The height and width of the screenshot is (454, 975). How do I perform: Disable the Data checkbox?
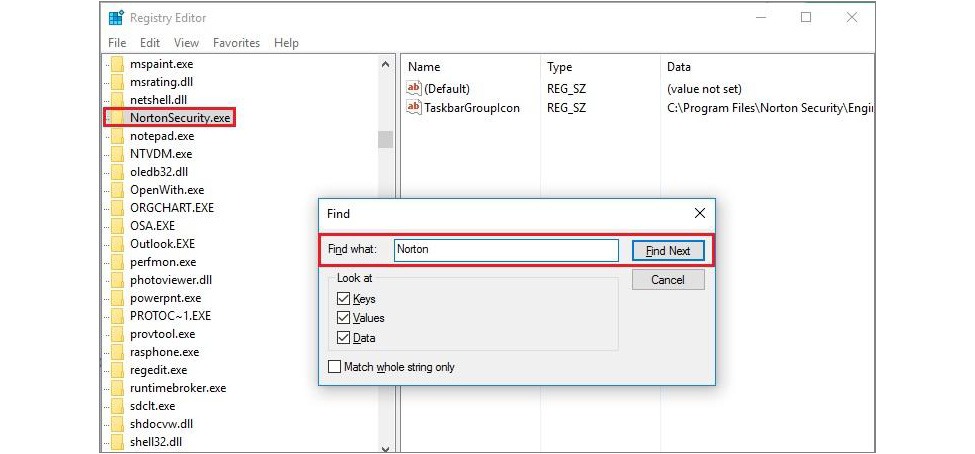(x=343, y=338)
